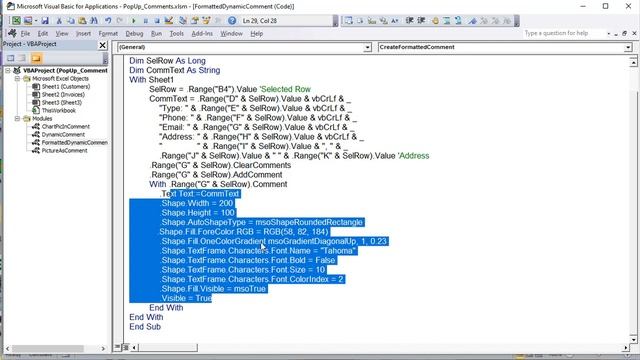Switch to Procedure View at bottom left

click(118, 347)
